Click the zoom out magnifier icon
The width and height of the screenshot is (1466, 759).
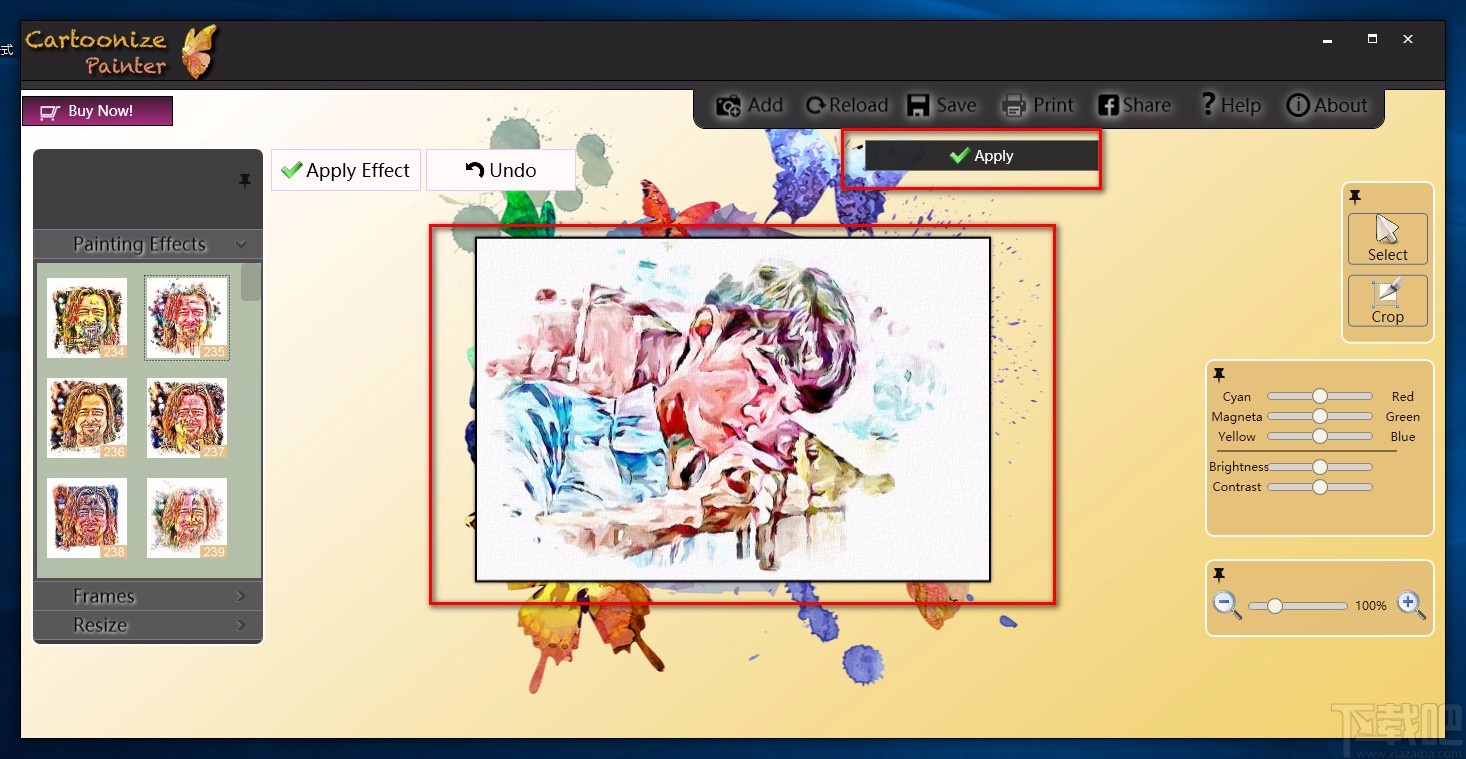1227,606
